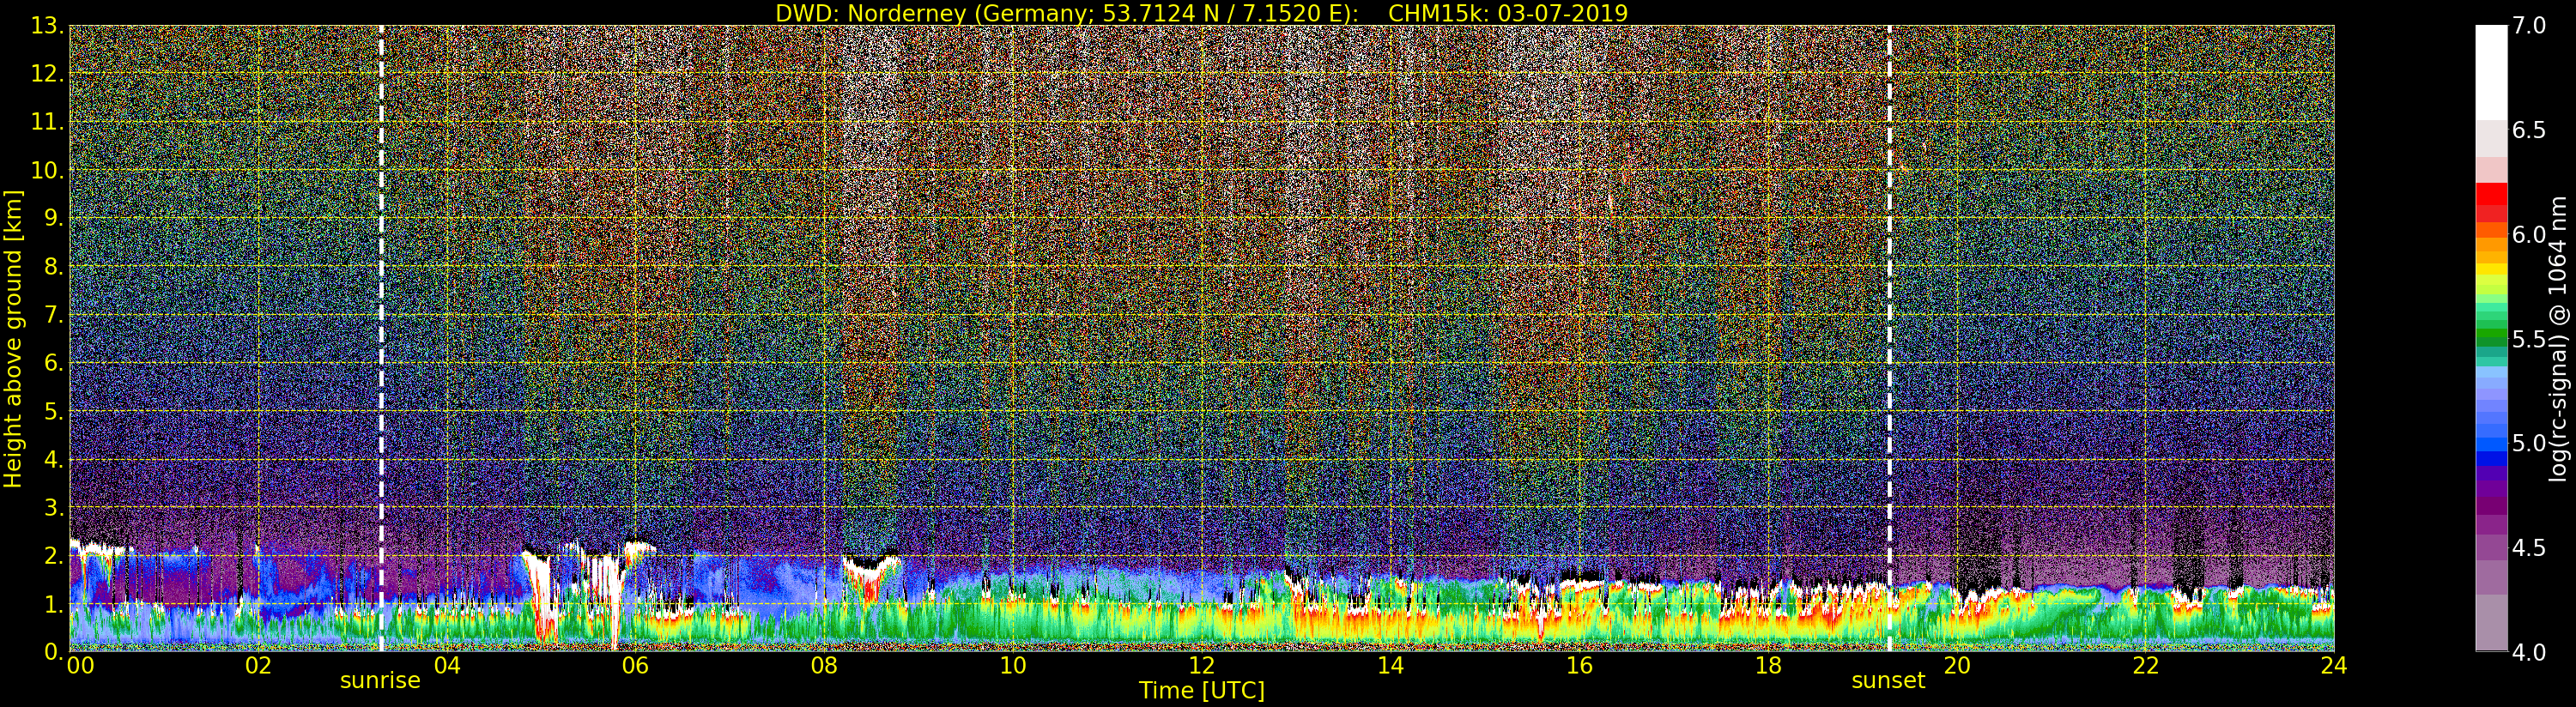The height and width of the screenshot is (707, 2576).
Task: Click colorbar tick value 4.5
Action: coord(2529,547)
